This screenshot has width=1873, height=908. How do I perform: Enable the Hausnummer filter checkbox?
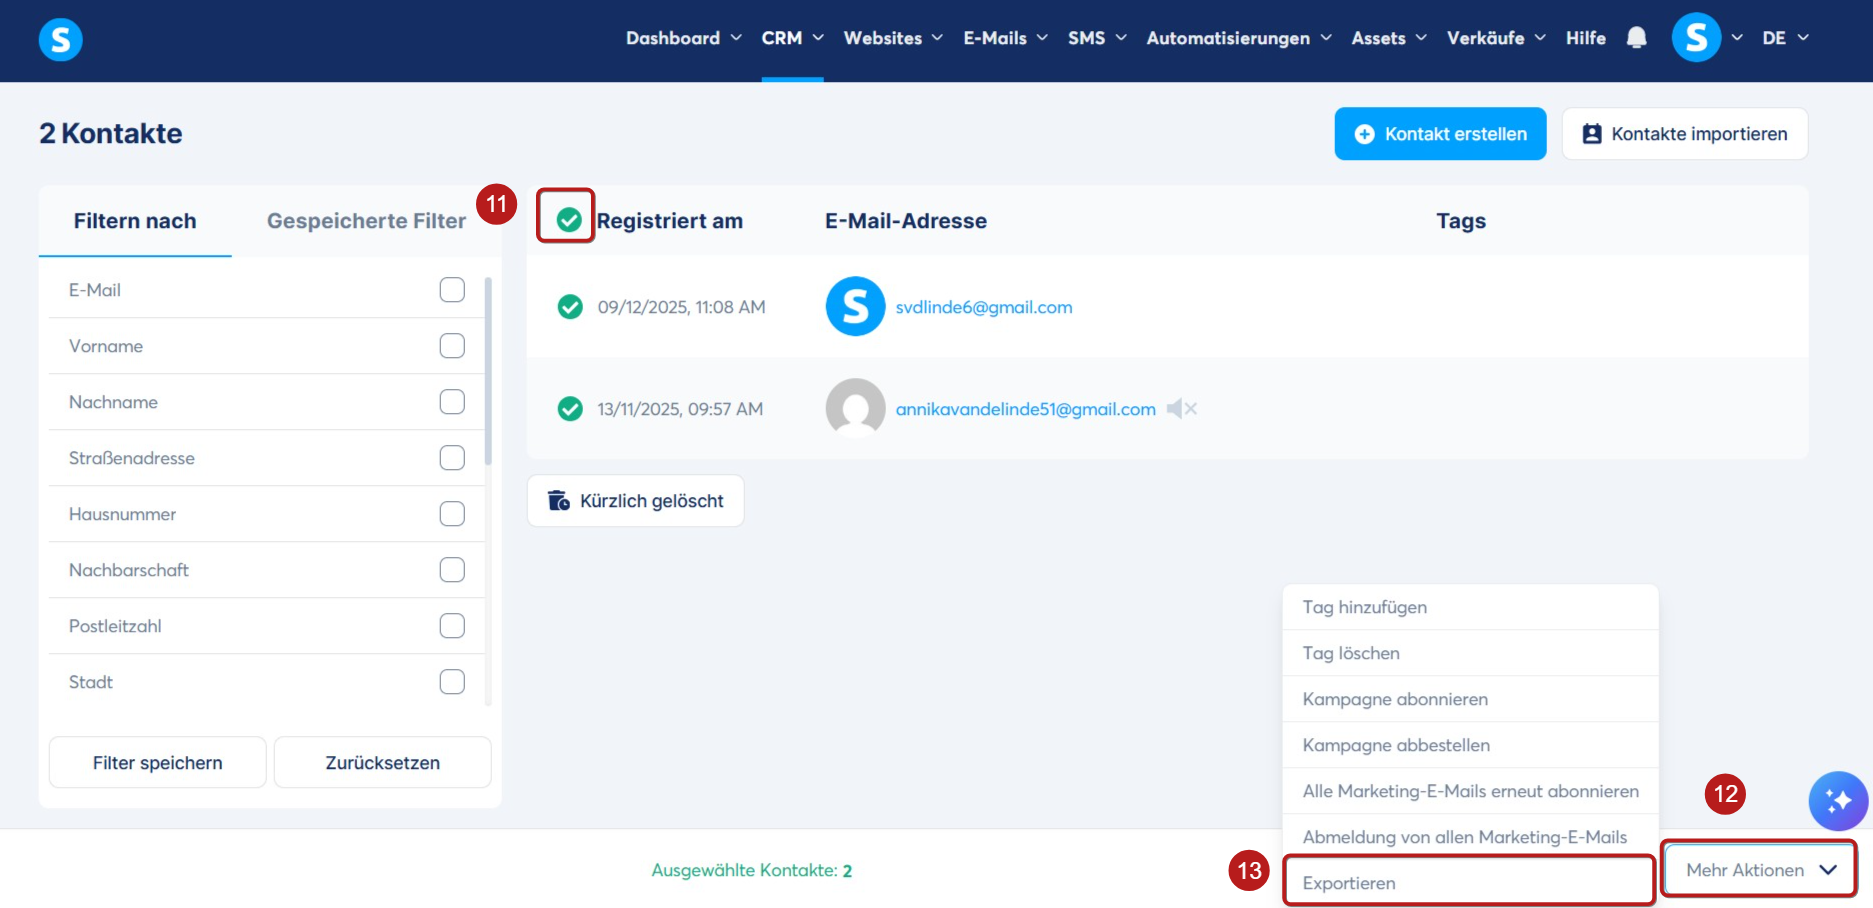452,514
